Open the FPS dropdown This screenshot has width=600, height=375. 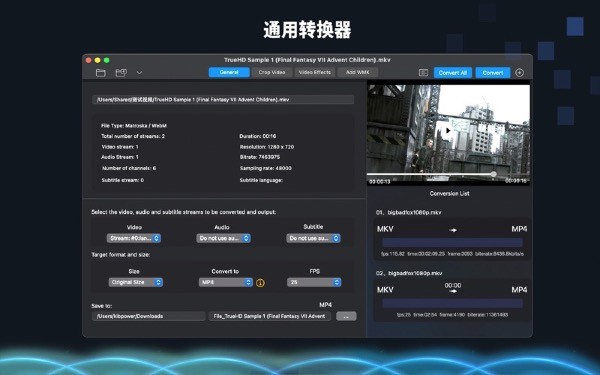pyautogui.click(x=314, y=282)
